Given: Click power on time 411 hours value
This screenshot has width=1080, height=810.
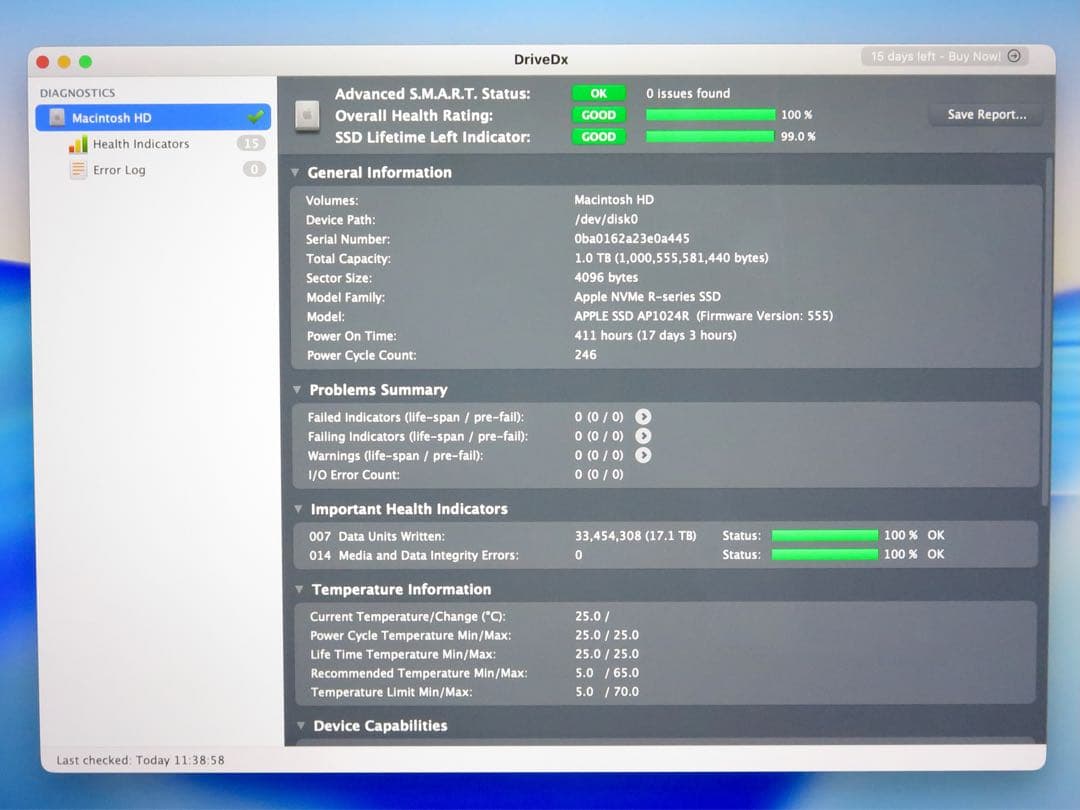Looking at the screenshot, I should tap(655, 335).
